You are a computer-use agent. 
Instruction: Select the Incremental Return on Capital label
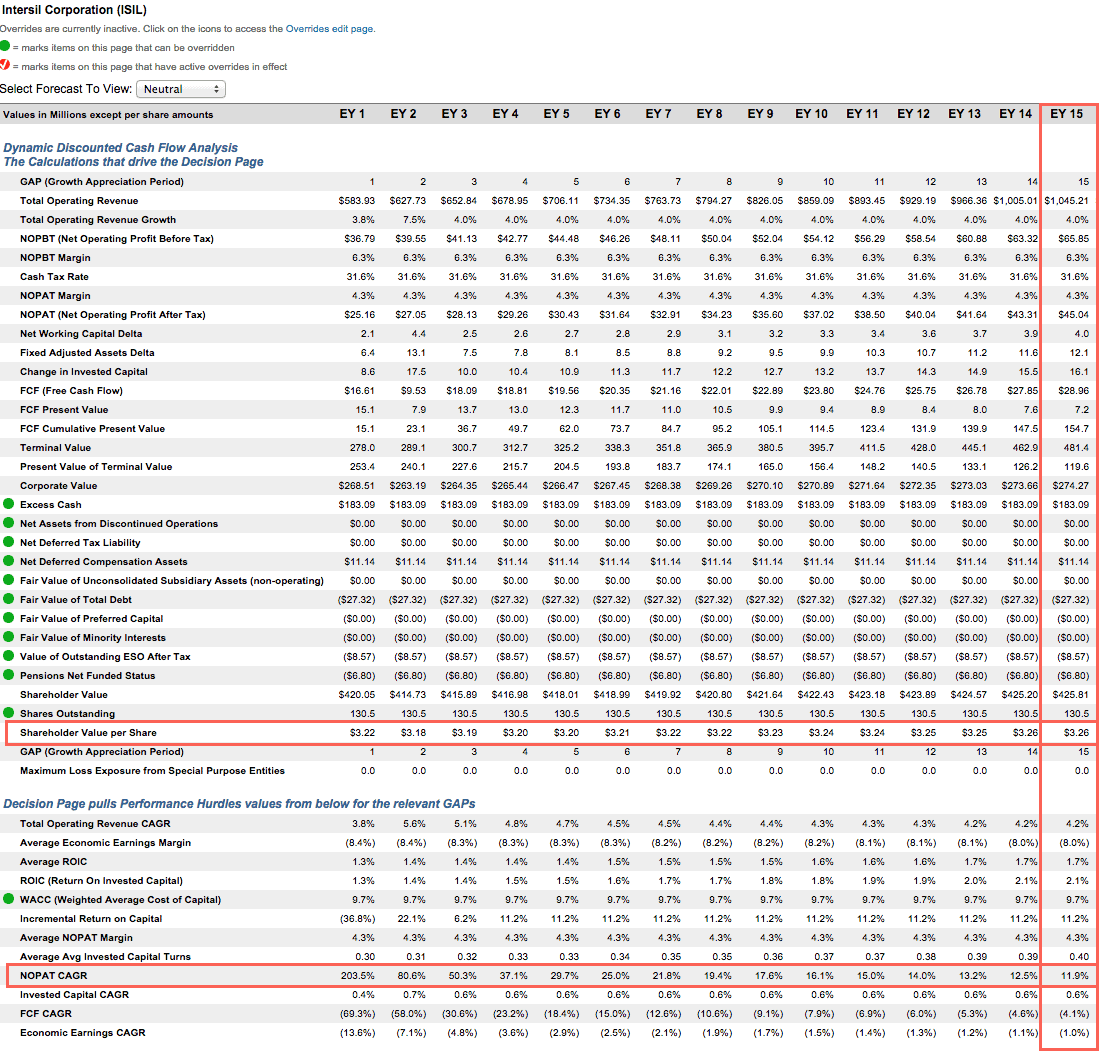tap(91, 919)
